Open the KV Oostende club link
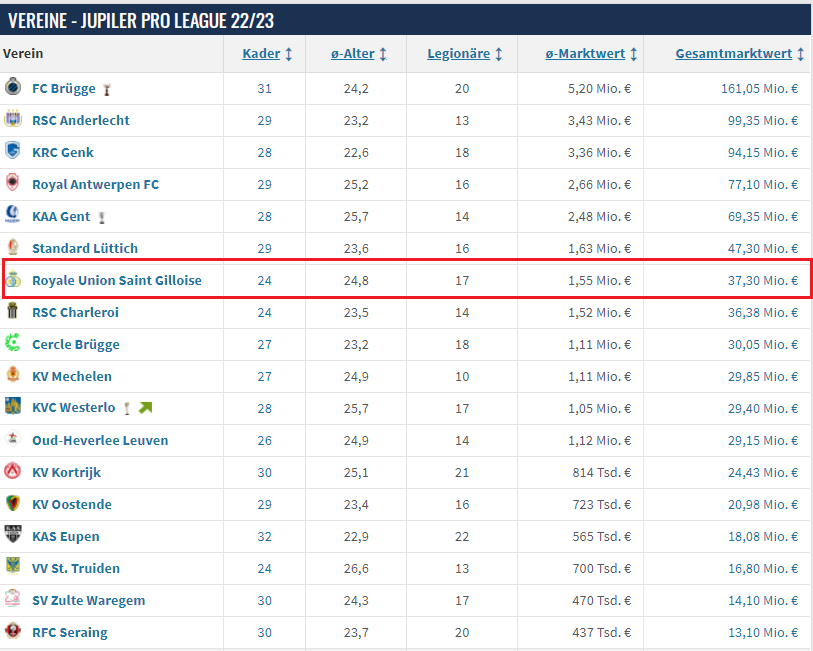 (72, 504)
